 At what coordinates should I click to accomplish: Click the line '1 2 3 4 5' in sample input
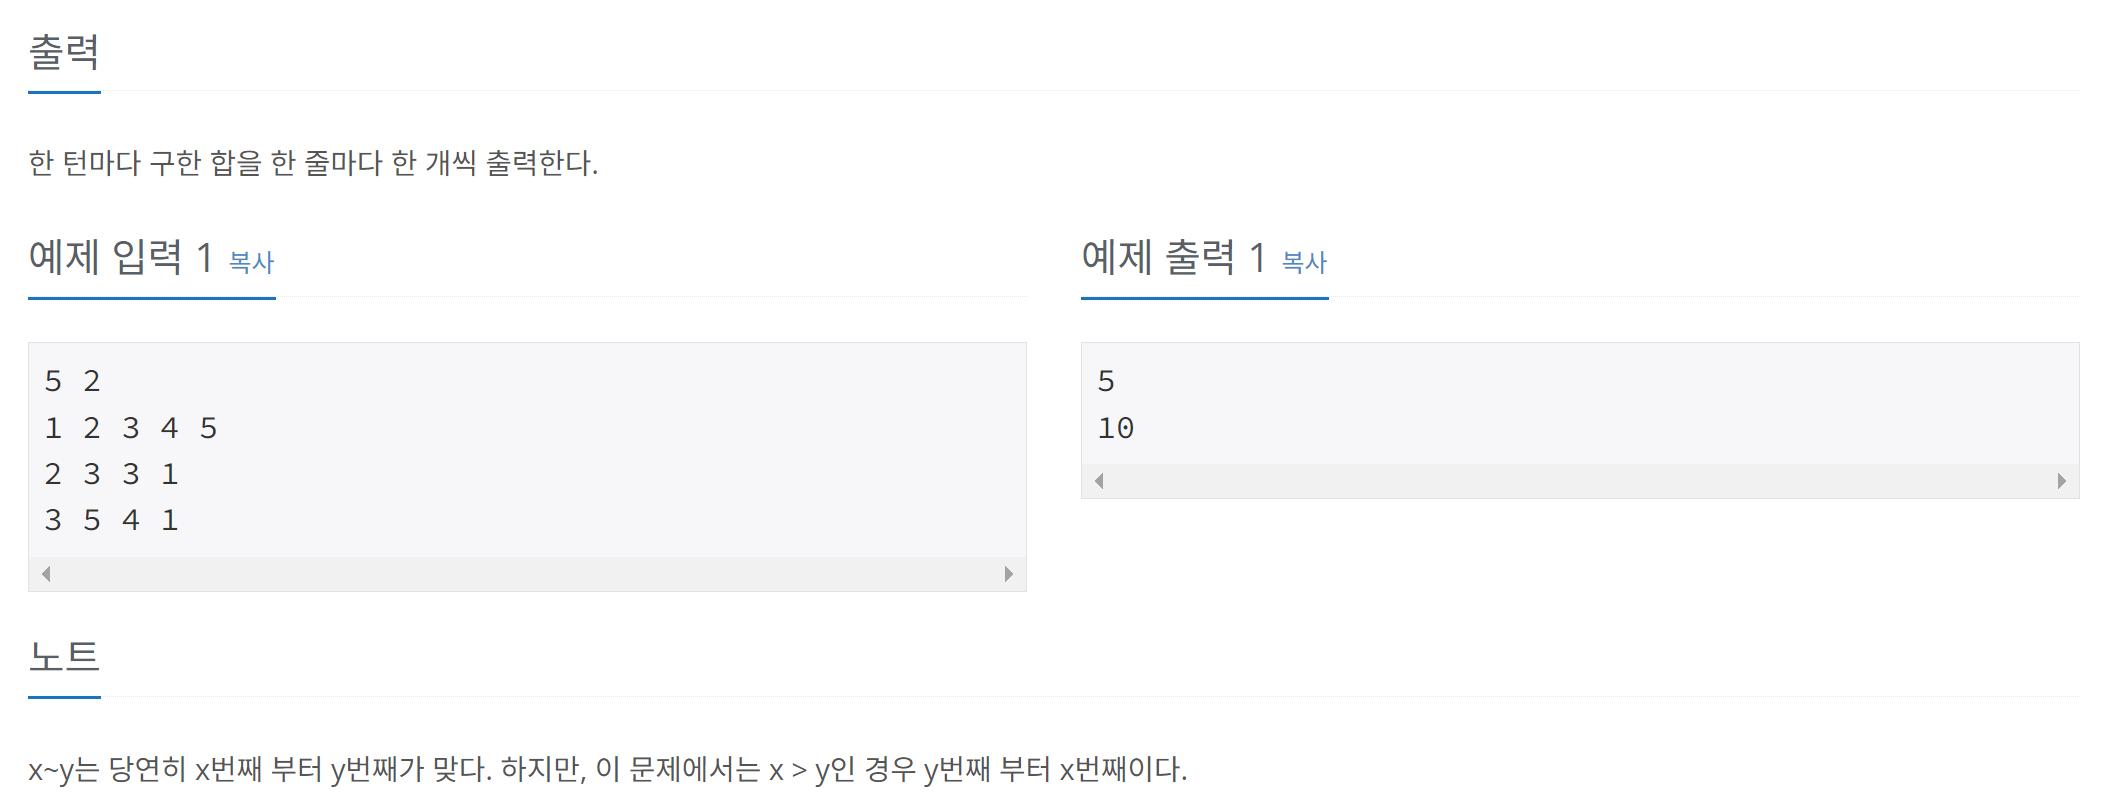tap(131, 427)
